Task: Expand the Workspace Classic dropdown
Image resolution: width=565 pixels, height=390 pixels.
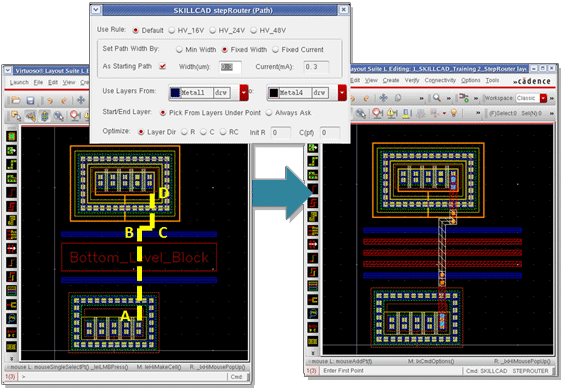Action: point(543,98)
